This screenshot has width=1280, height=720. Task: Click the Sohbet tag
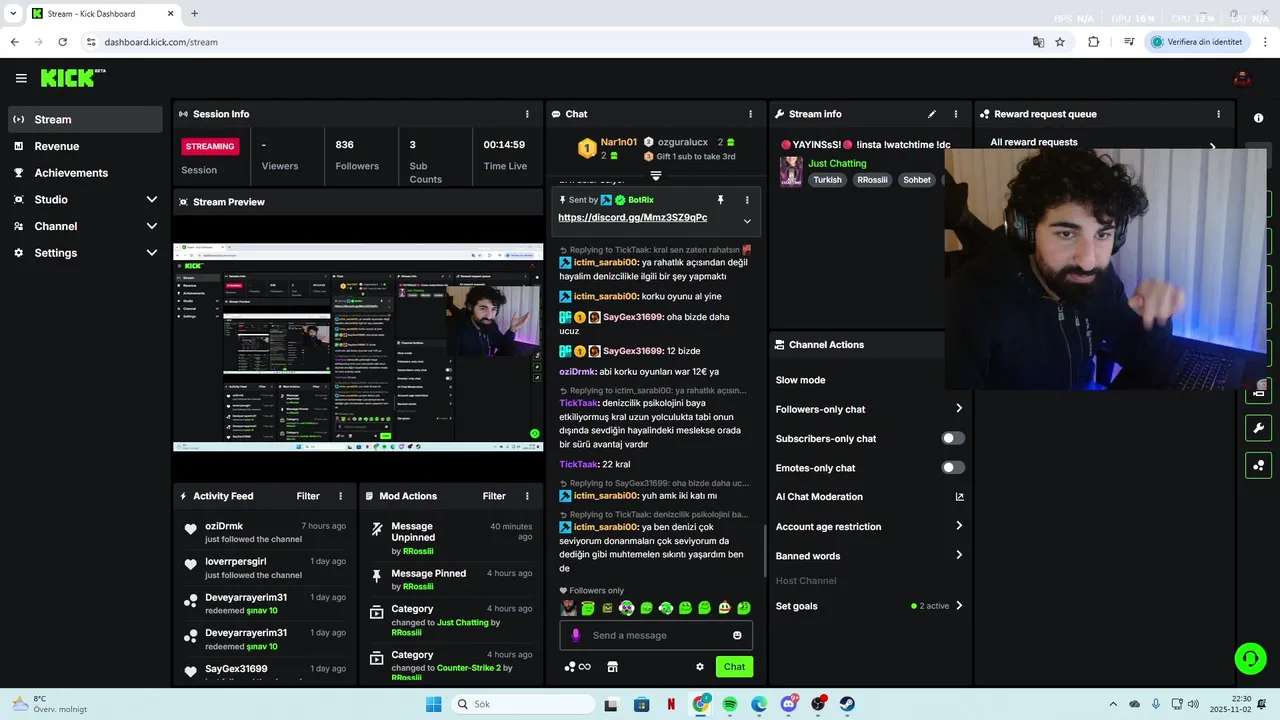[917, 180]
